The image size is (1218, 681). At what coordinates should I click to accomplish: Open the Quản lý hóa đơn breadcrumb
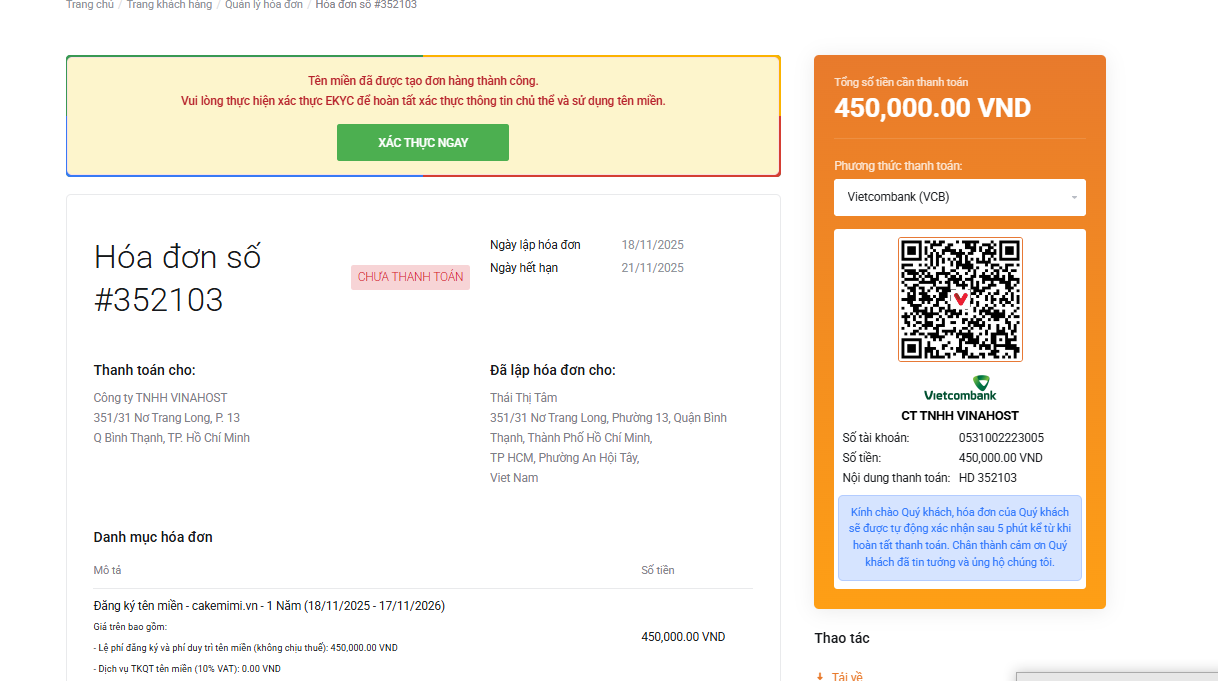[x=263, y=4]
